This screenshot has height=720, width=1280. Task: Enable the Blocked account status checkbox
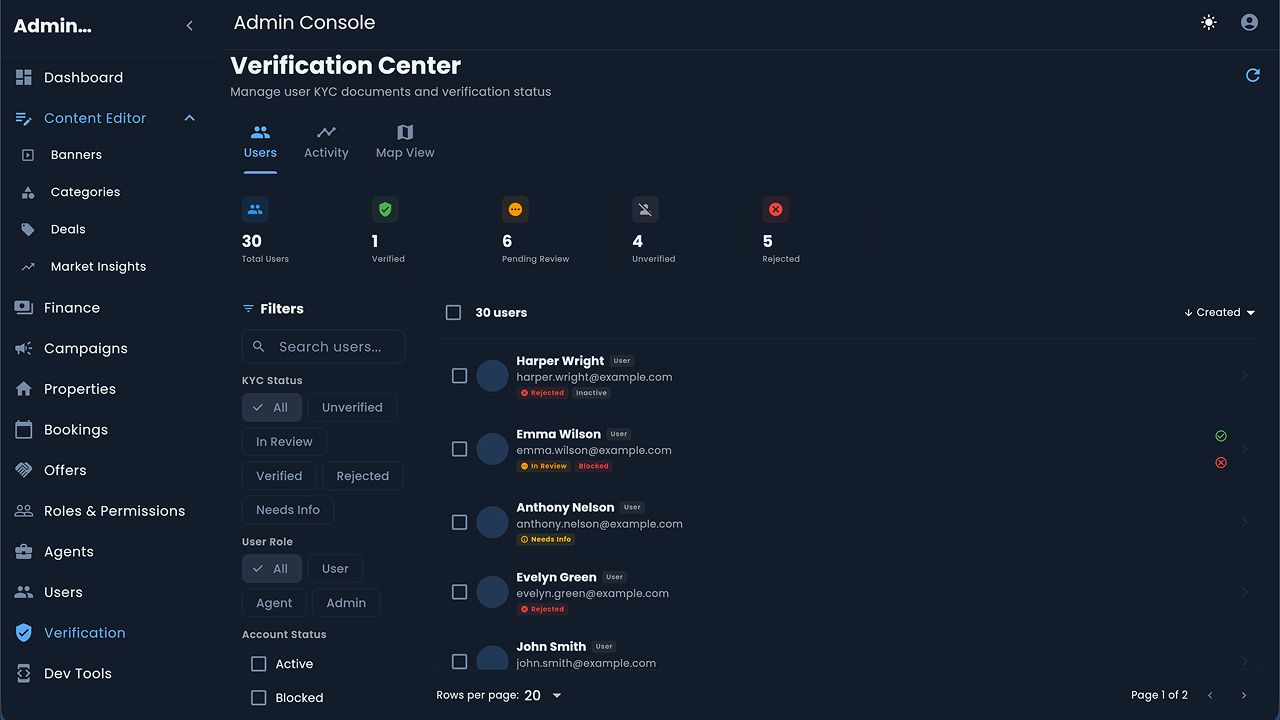click(x=259, y=698)
